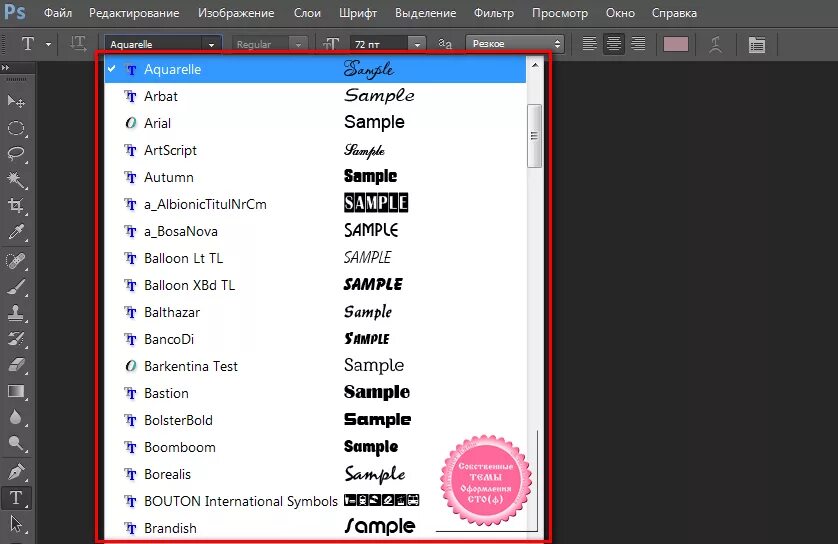This screenshot has width=838, height=544.
Task: Select the Magic Wand tool
Action: [x=16, y=180]
